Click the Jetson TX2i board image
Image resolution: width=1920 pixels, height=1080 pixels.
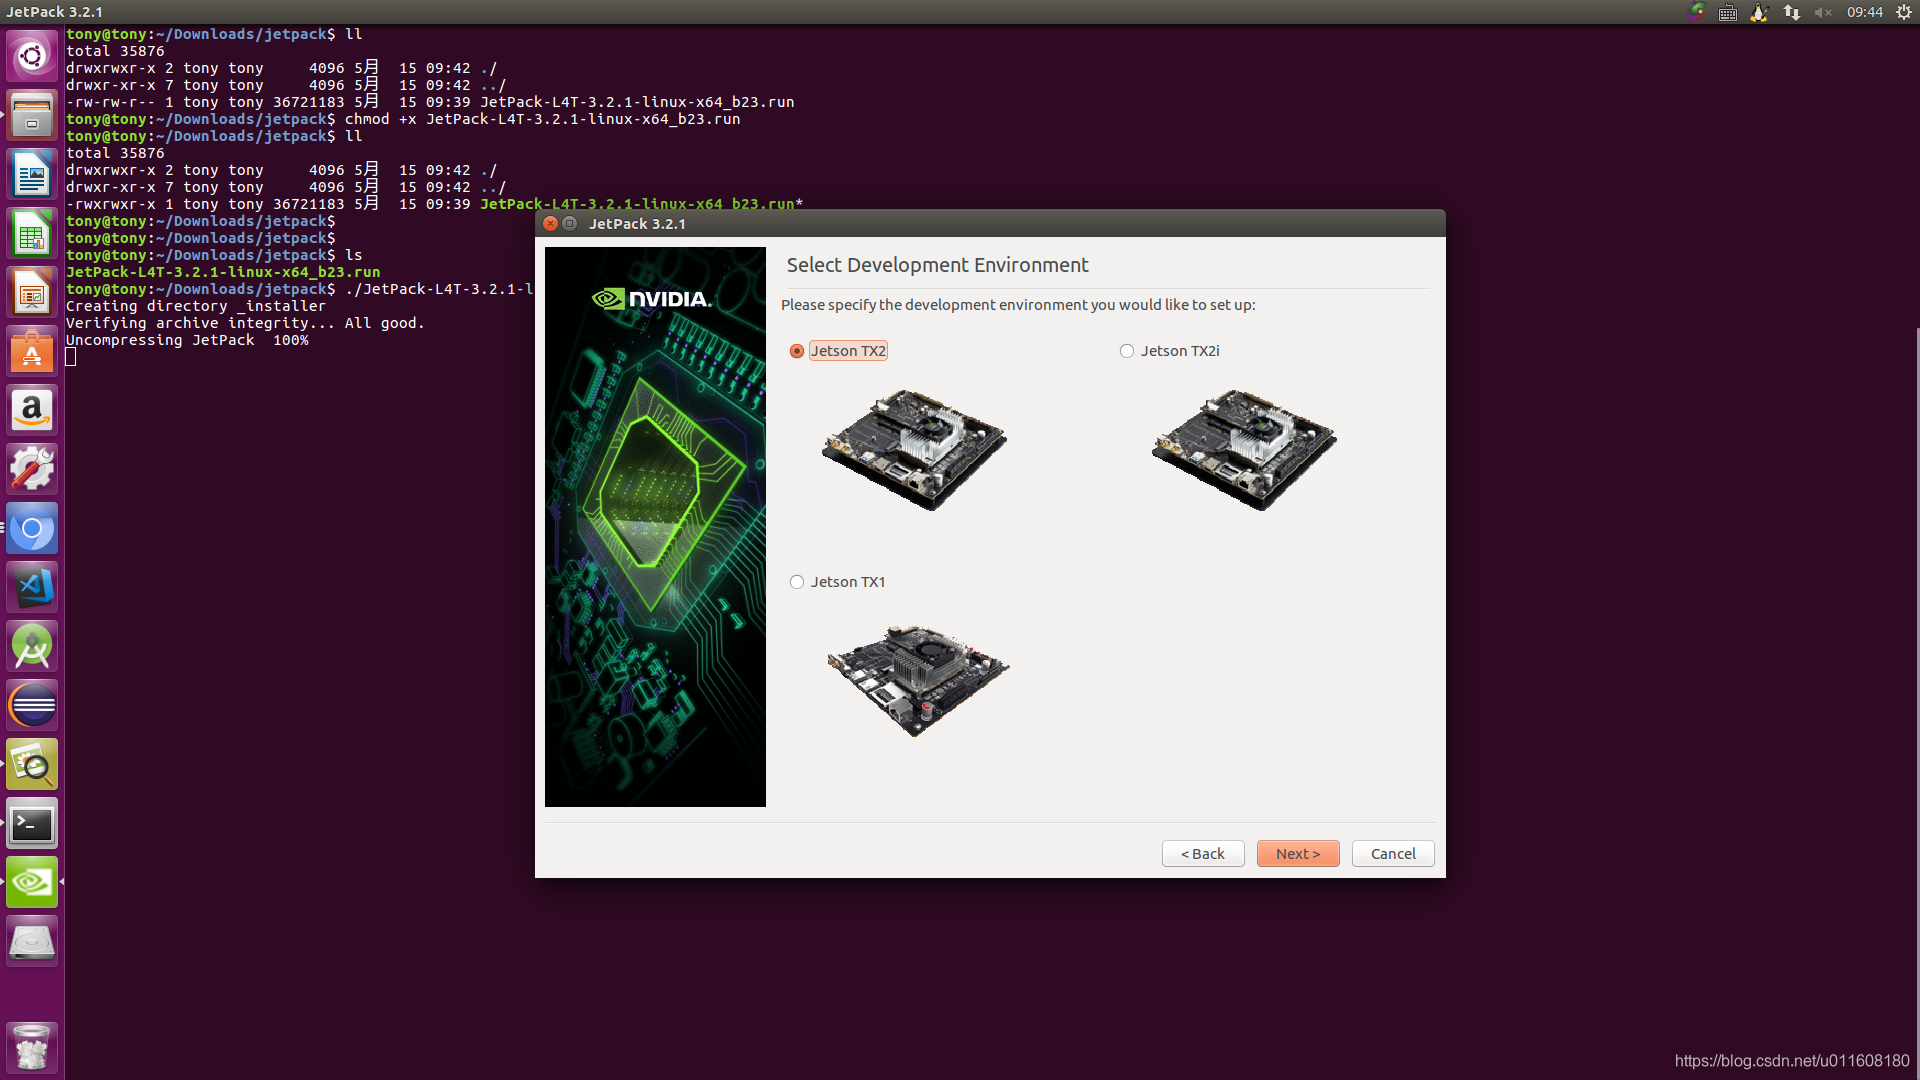coord(1244,450)
